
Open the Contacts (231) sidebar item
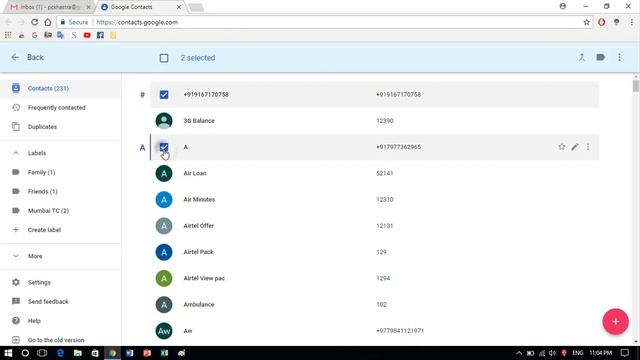(x=60, y=88)
